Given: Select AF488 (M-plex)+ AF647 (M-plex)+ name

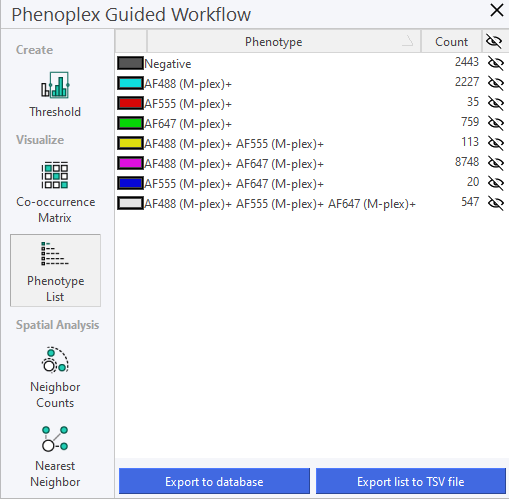Looking at the screenshot, I should point(234,164).
